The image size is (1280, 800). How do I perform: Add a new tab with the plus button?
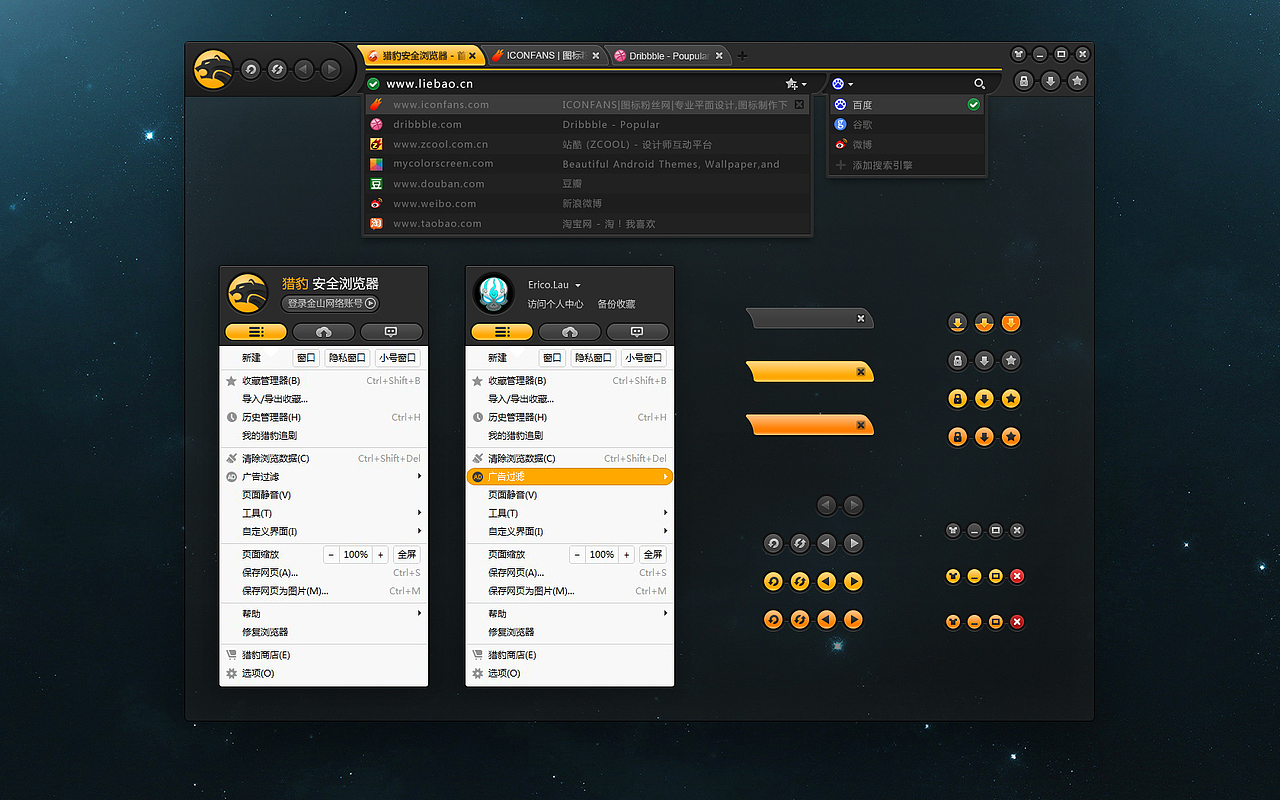click(x=742, y=56)
